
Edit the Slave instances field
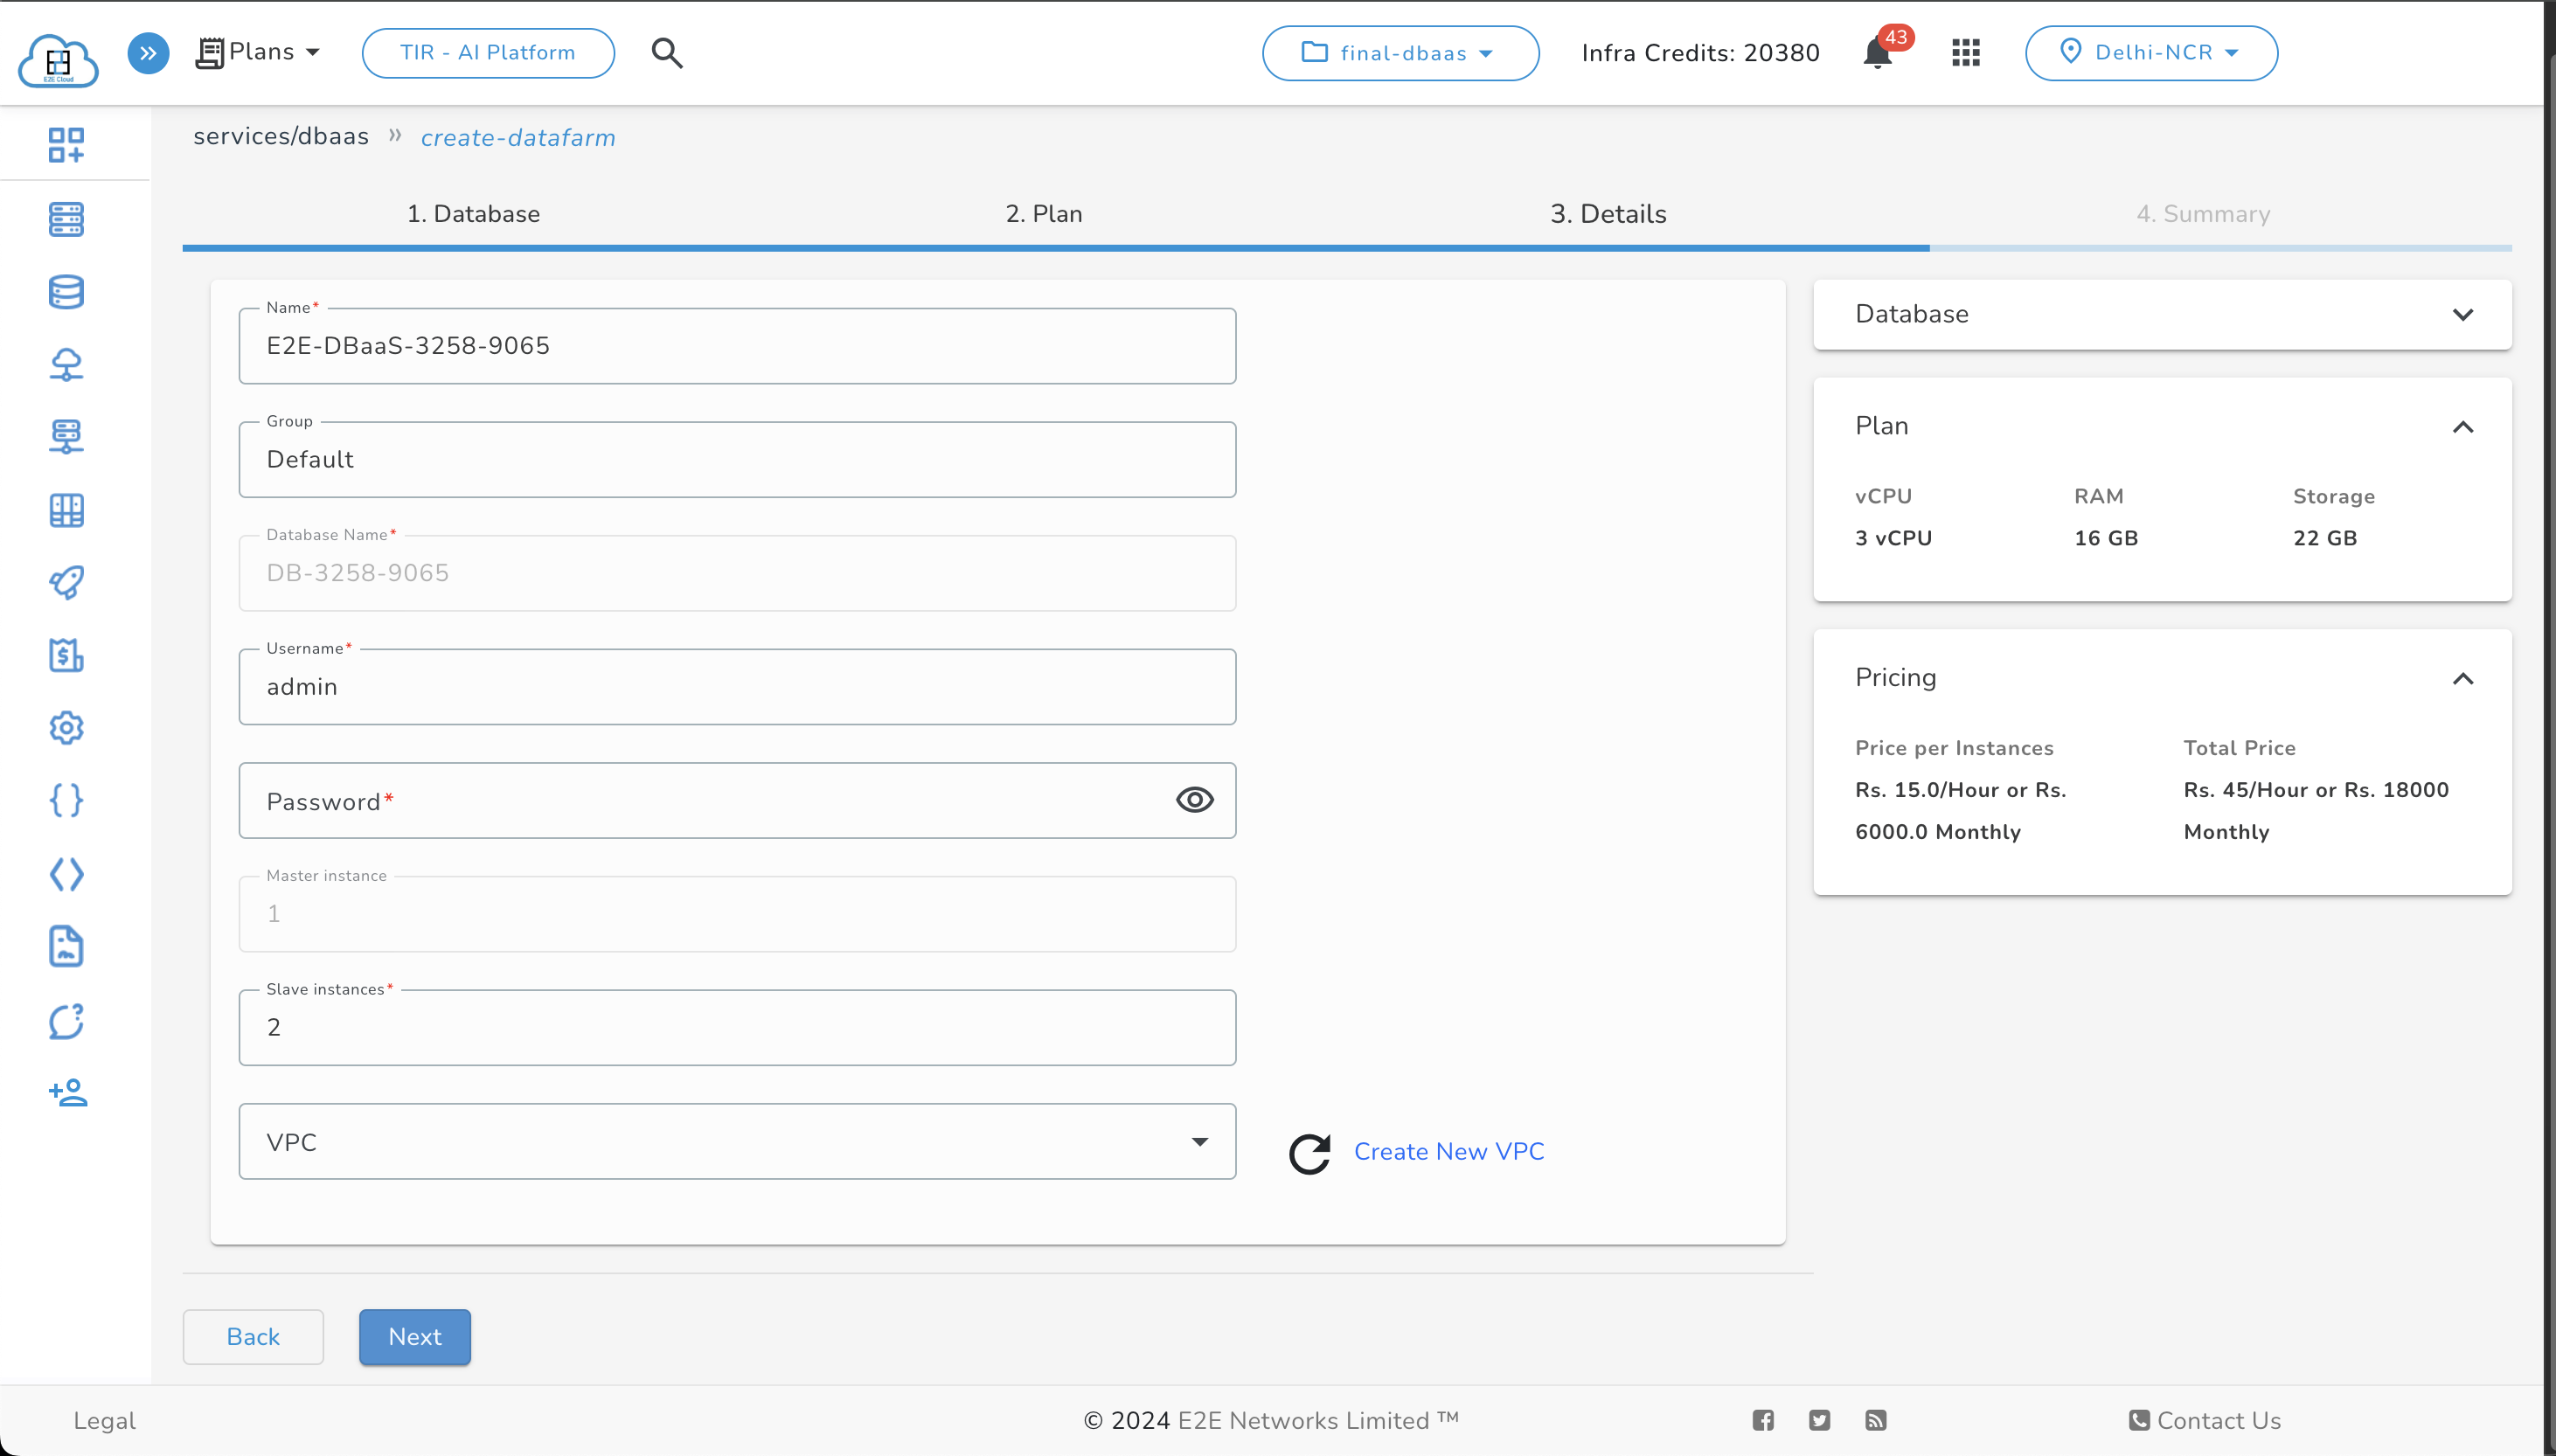click(737, 1028)
